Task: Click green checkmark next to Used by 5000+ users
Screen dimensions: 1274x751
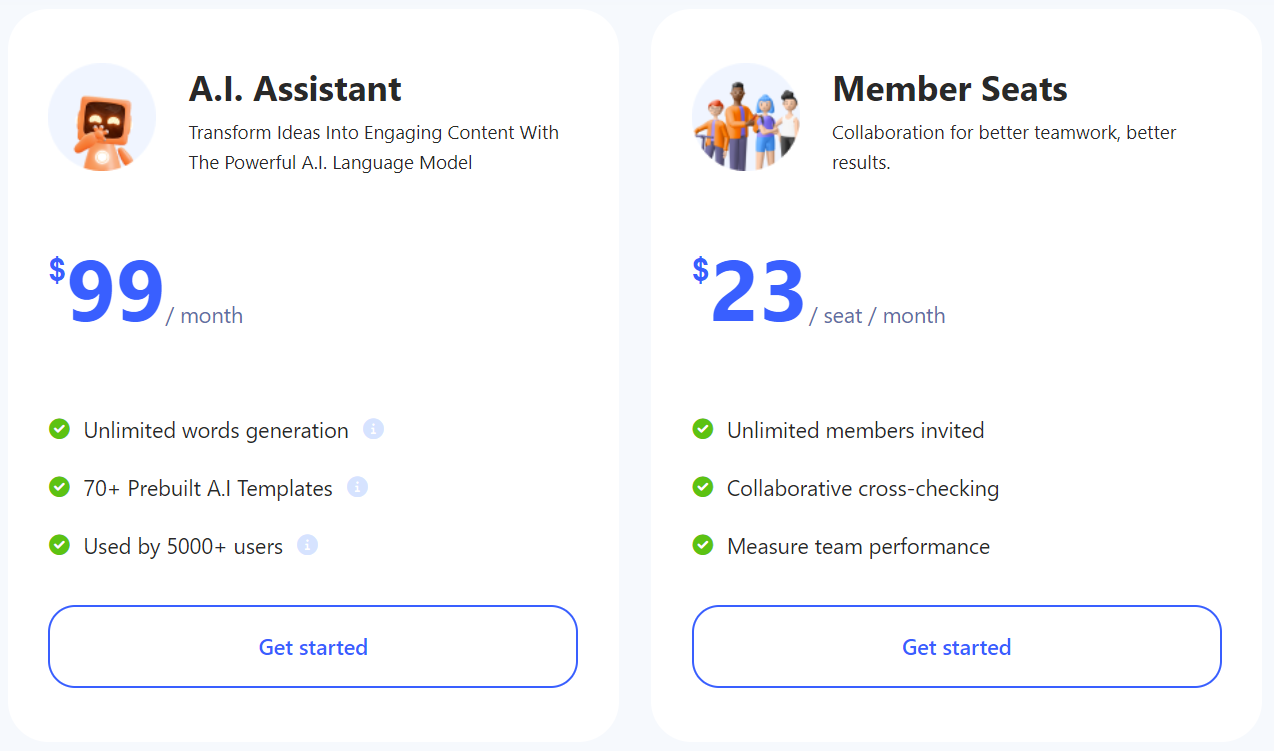Action: coord(59,545)
